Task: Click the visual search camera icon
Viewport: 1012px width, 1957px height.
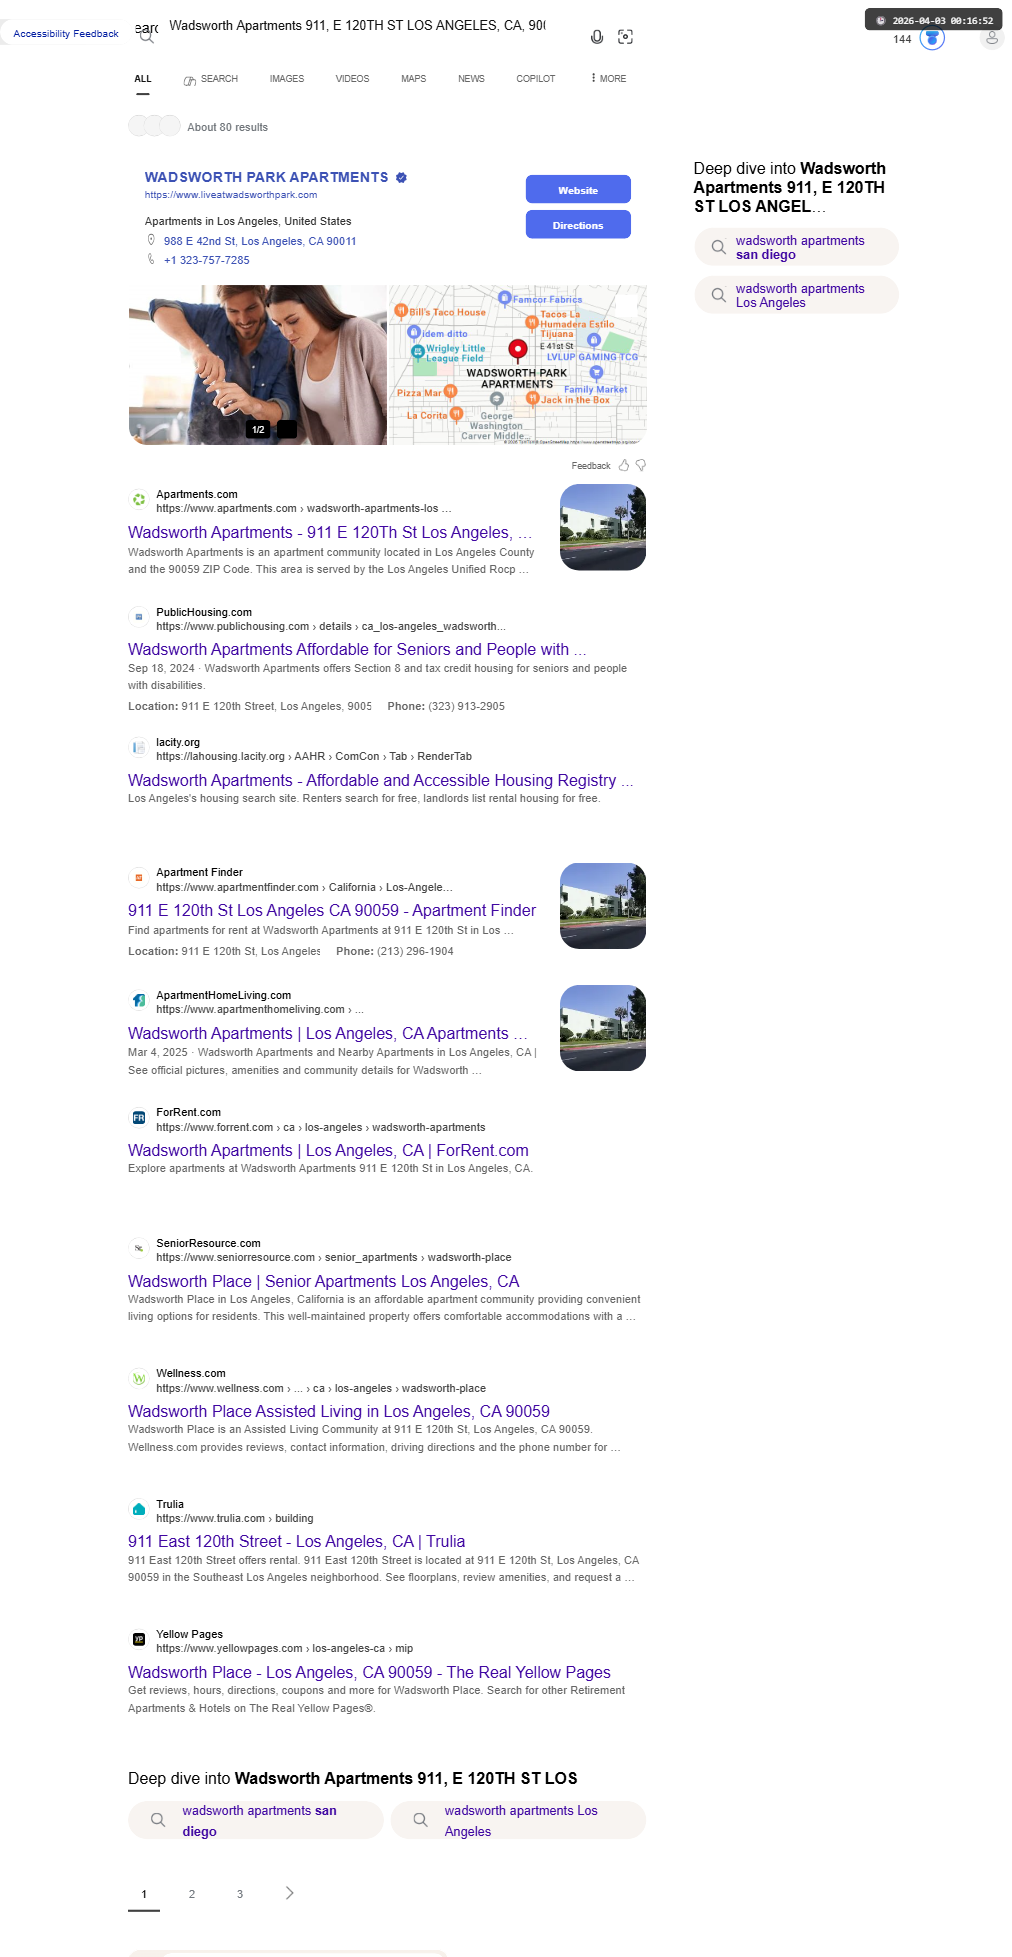Action: click(x=626, y=37)
